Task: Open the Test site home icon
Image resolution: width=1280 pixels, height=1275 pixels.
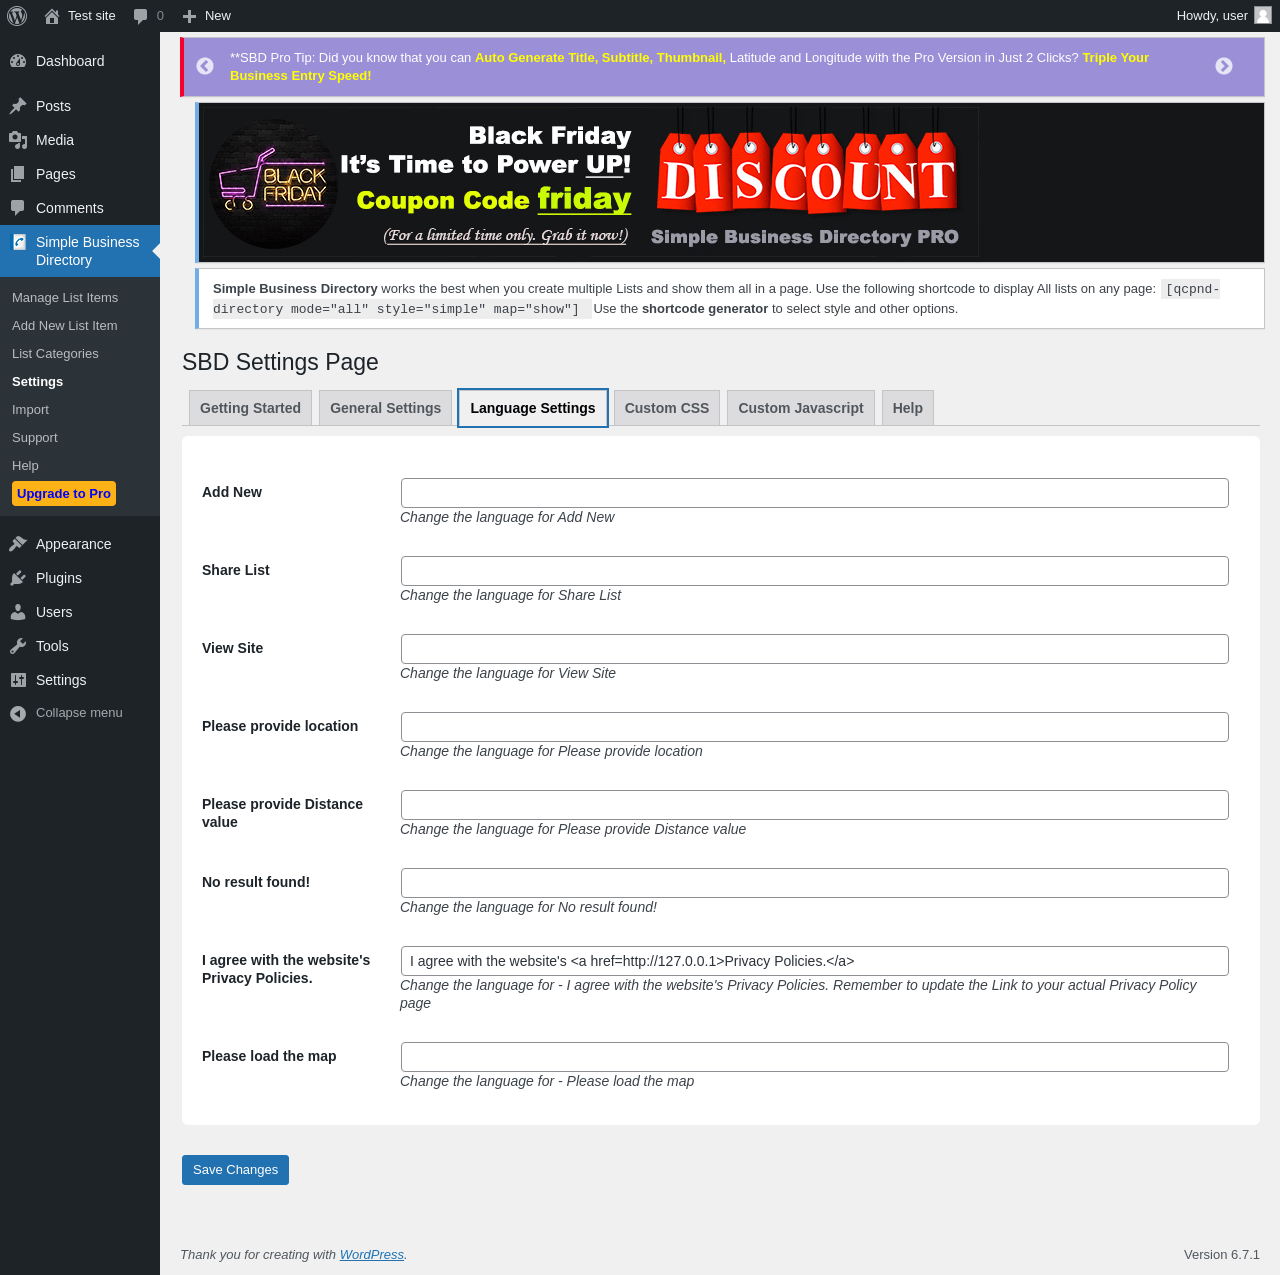Action: pos(52,16)
